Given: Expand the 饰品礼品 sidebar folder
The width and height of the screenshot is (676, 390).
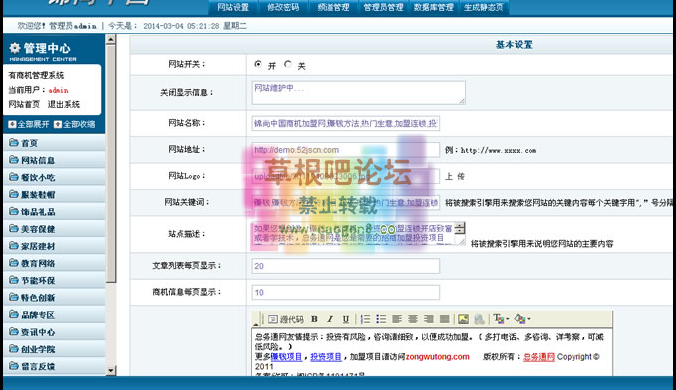Looking at the screenshot, I should [54, 212].
